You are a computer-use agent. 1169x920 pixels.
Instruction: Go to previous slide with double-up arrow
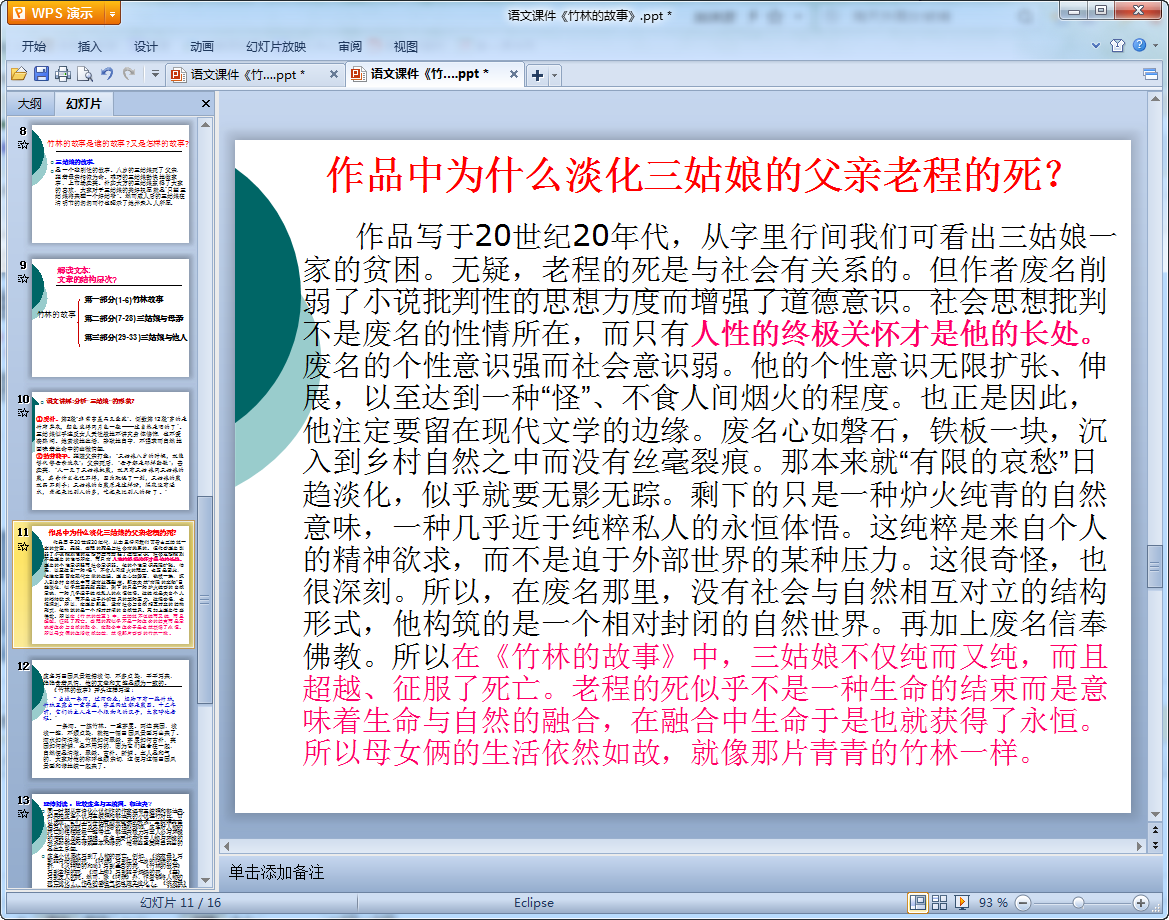click(x=1155, y=830)
